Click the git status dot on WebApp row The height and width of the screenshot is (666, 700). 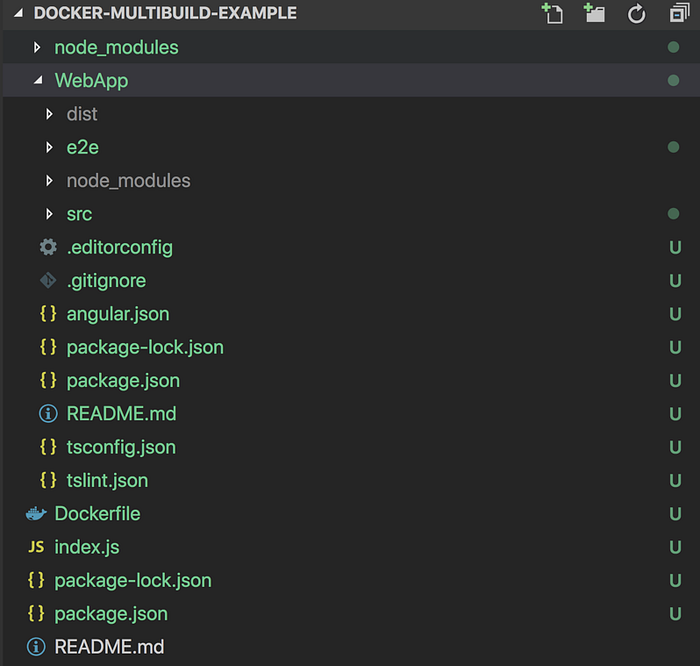click(x=673, y=80)
